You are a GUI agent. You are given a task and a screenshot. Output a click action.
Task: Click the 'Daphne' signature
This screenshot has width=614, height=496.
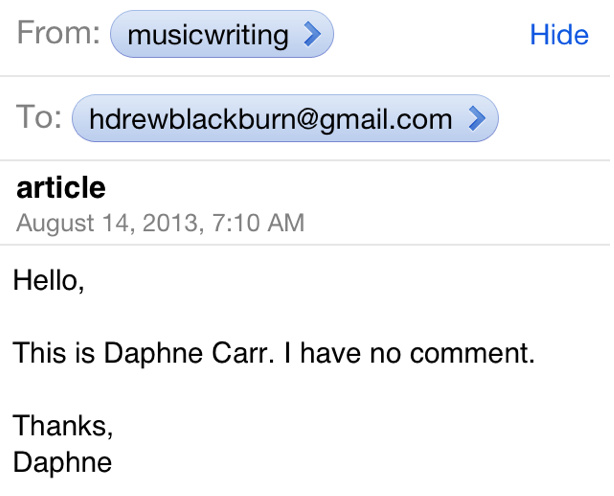[63, 463]
